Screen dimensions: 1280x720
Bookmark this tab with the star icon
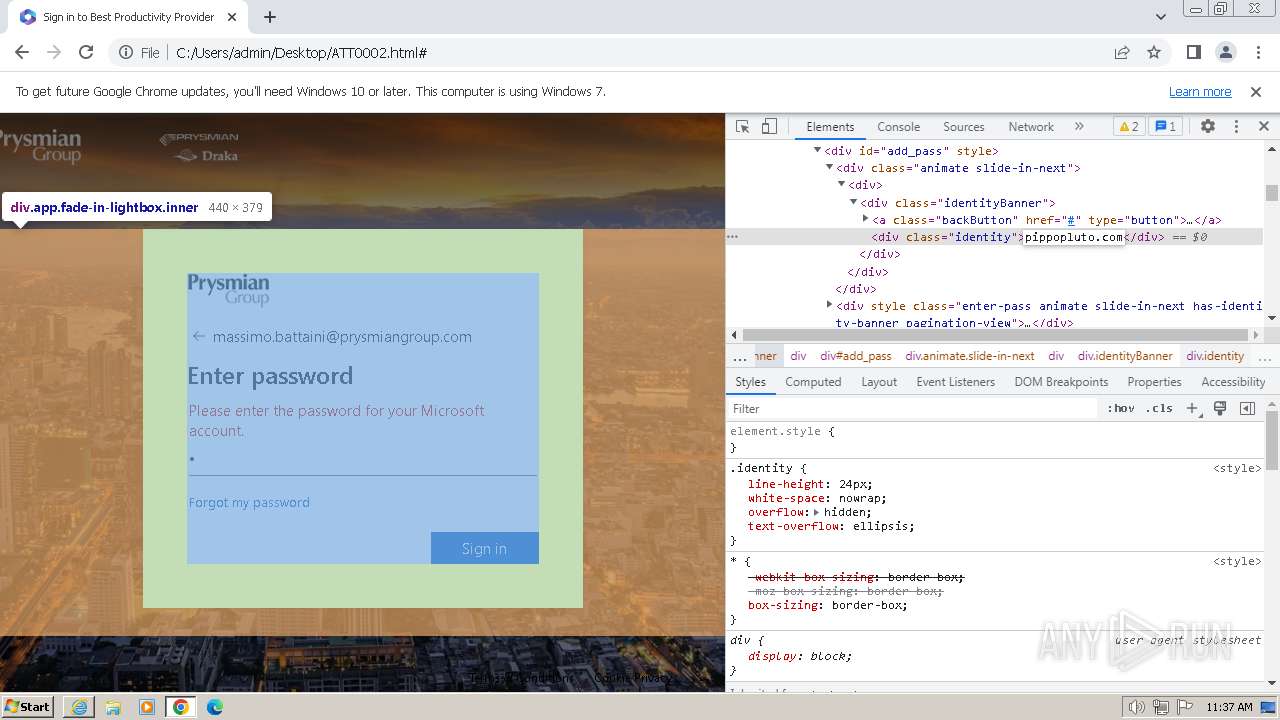pos(1154,52)
